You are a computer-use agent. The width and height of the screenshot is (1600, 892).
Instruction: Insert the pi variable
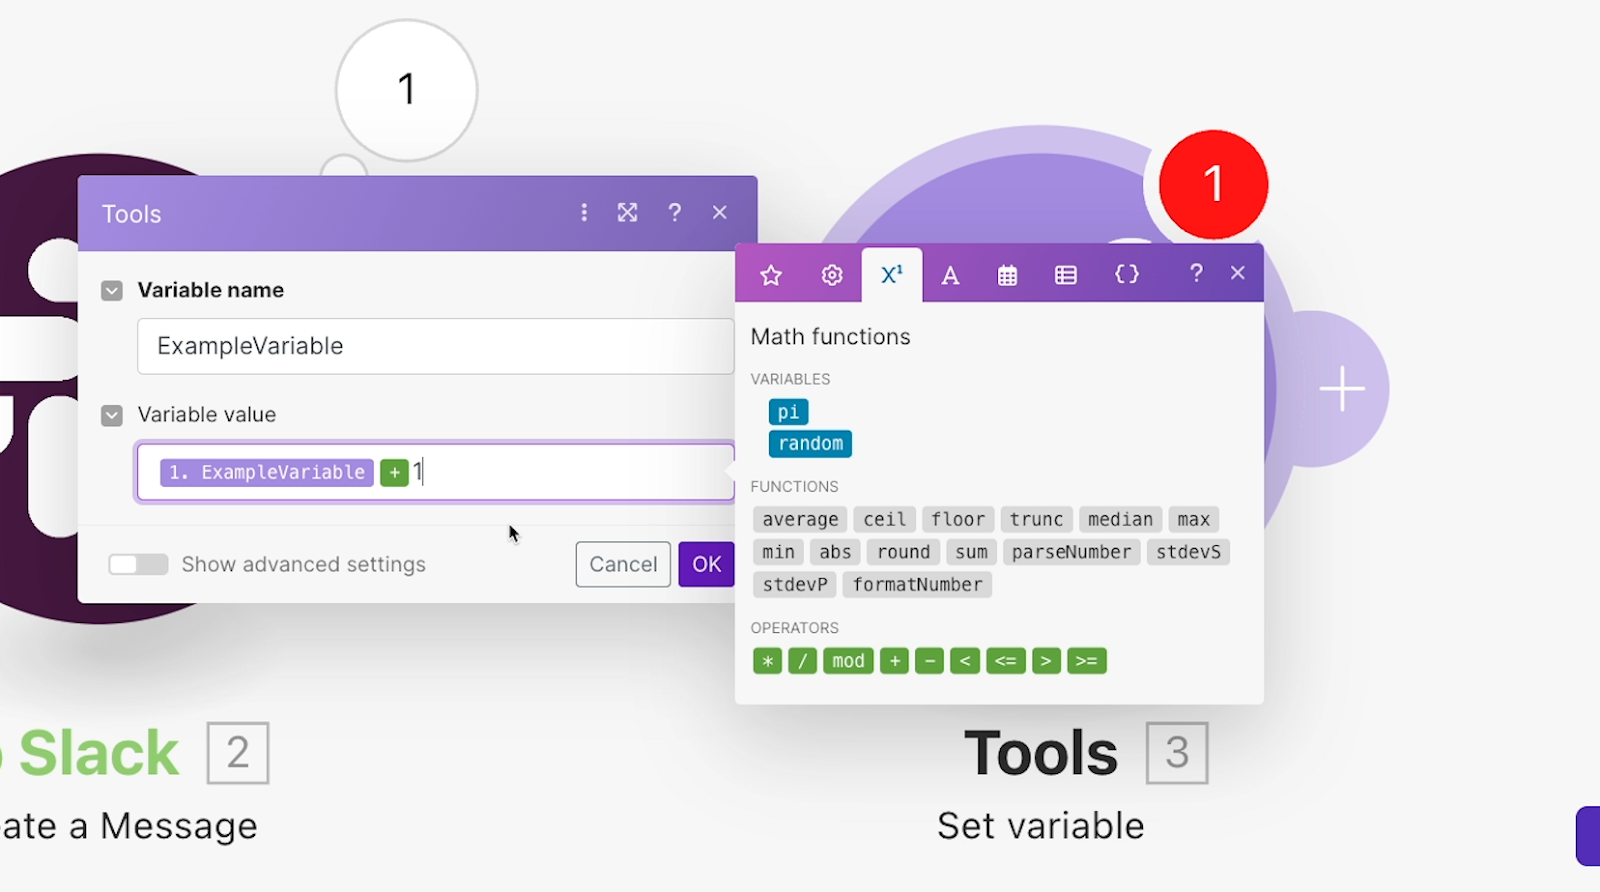click(x=789, y=412)
